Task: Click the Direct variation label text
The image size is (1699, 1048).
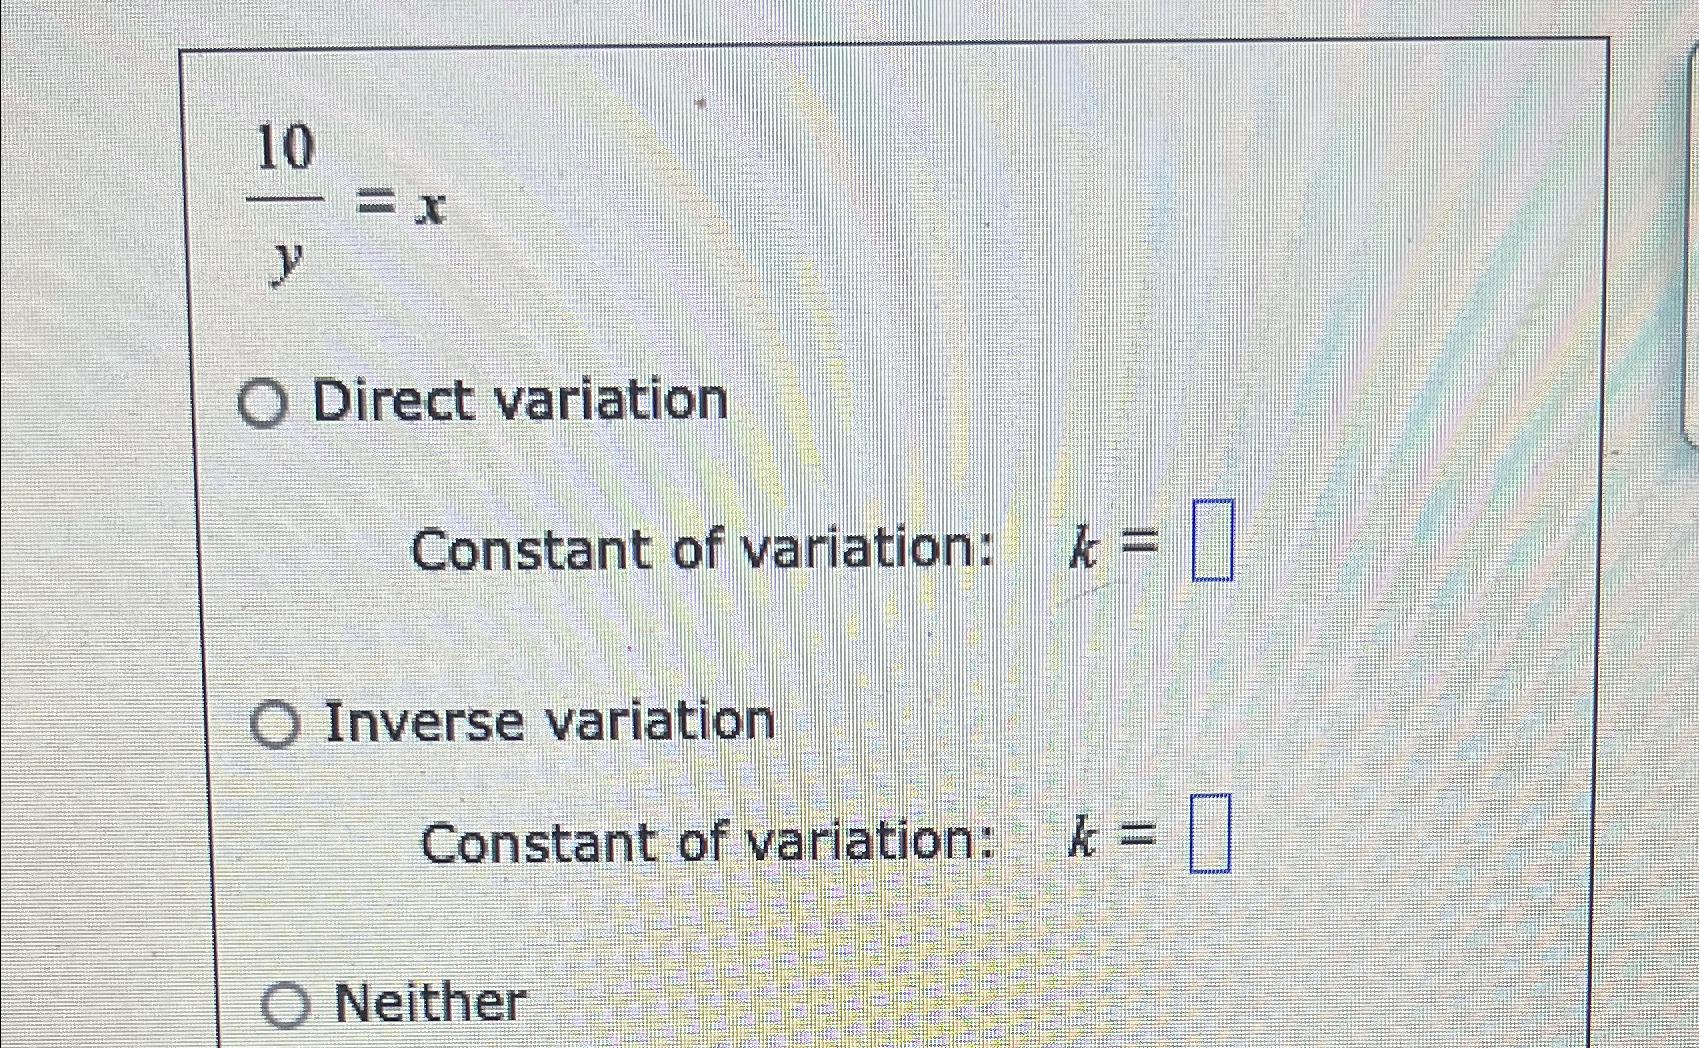Action: click(x=520, y=401)
